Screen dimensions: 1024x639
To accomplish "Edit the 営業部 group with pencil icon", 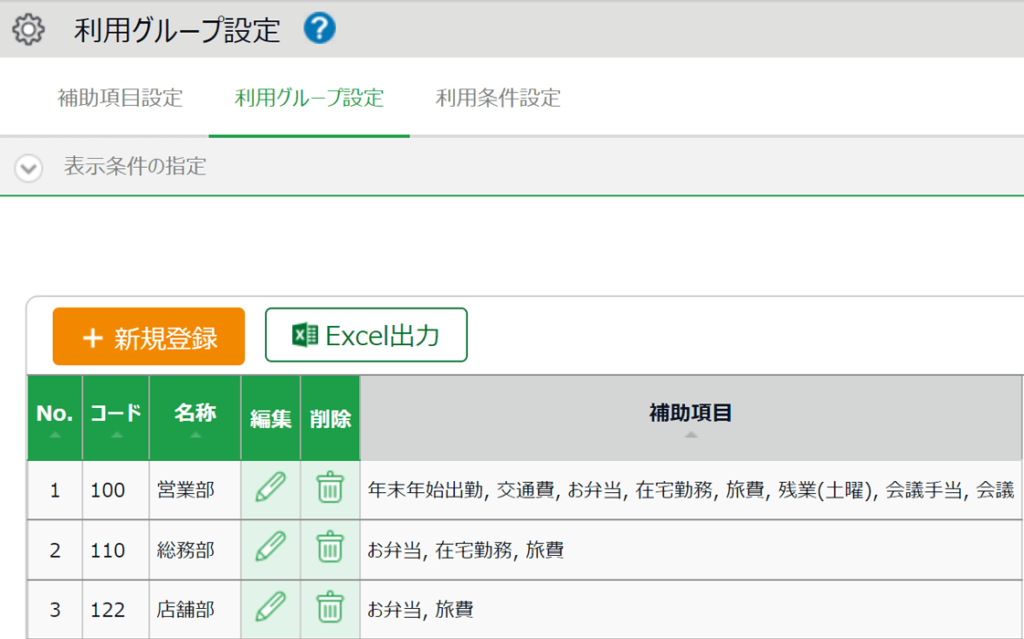I will (270, 489).
